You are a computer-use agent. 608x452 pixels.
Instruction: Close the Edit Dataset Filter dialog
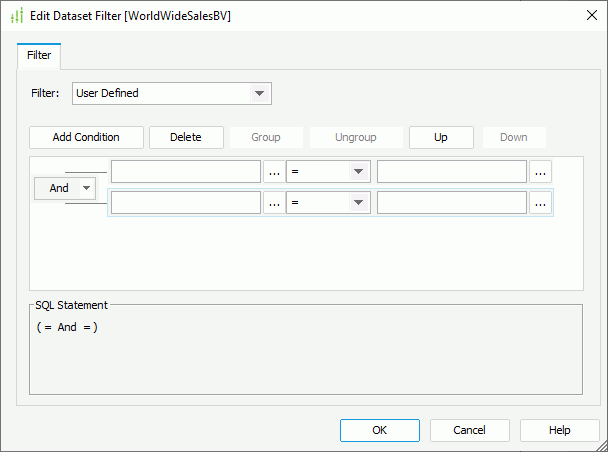[x=592, y=16]
